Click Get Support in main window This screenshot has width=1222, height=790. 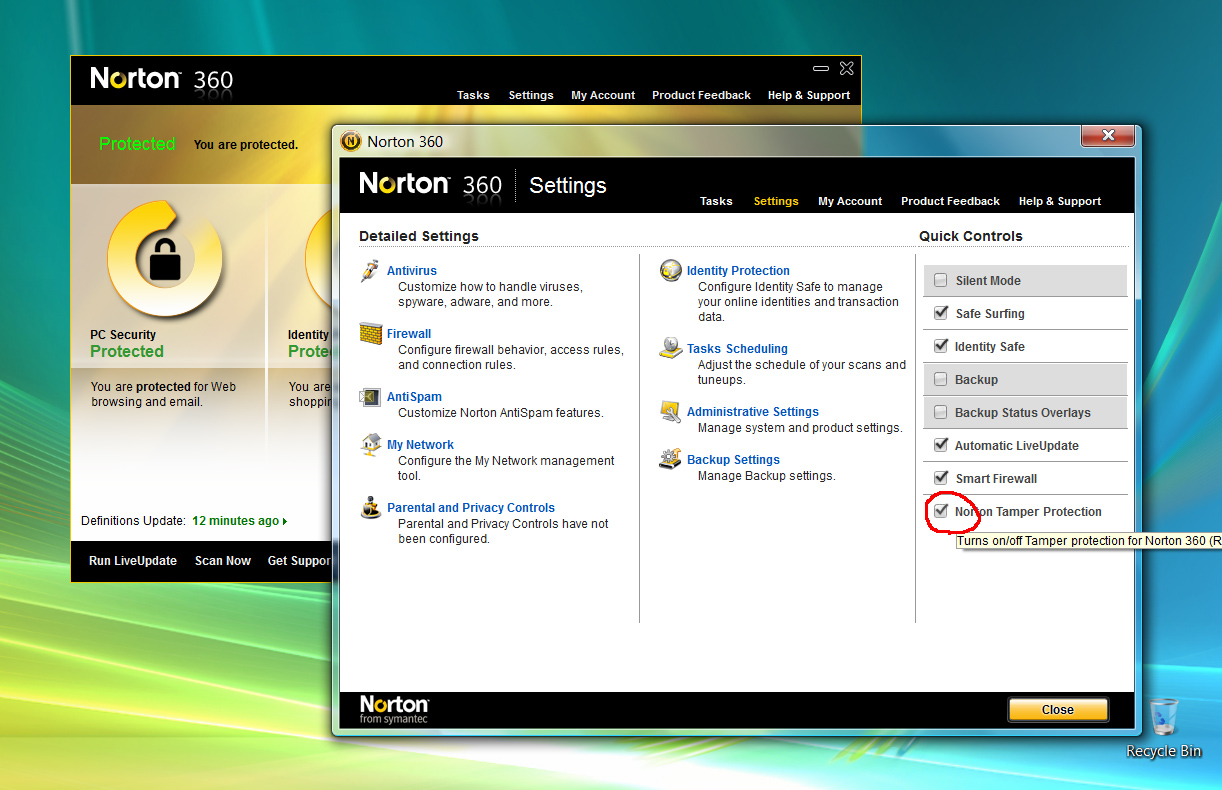299,561
